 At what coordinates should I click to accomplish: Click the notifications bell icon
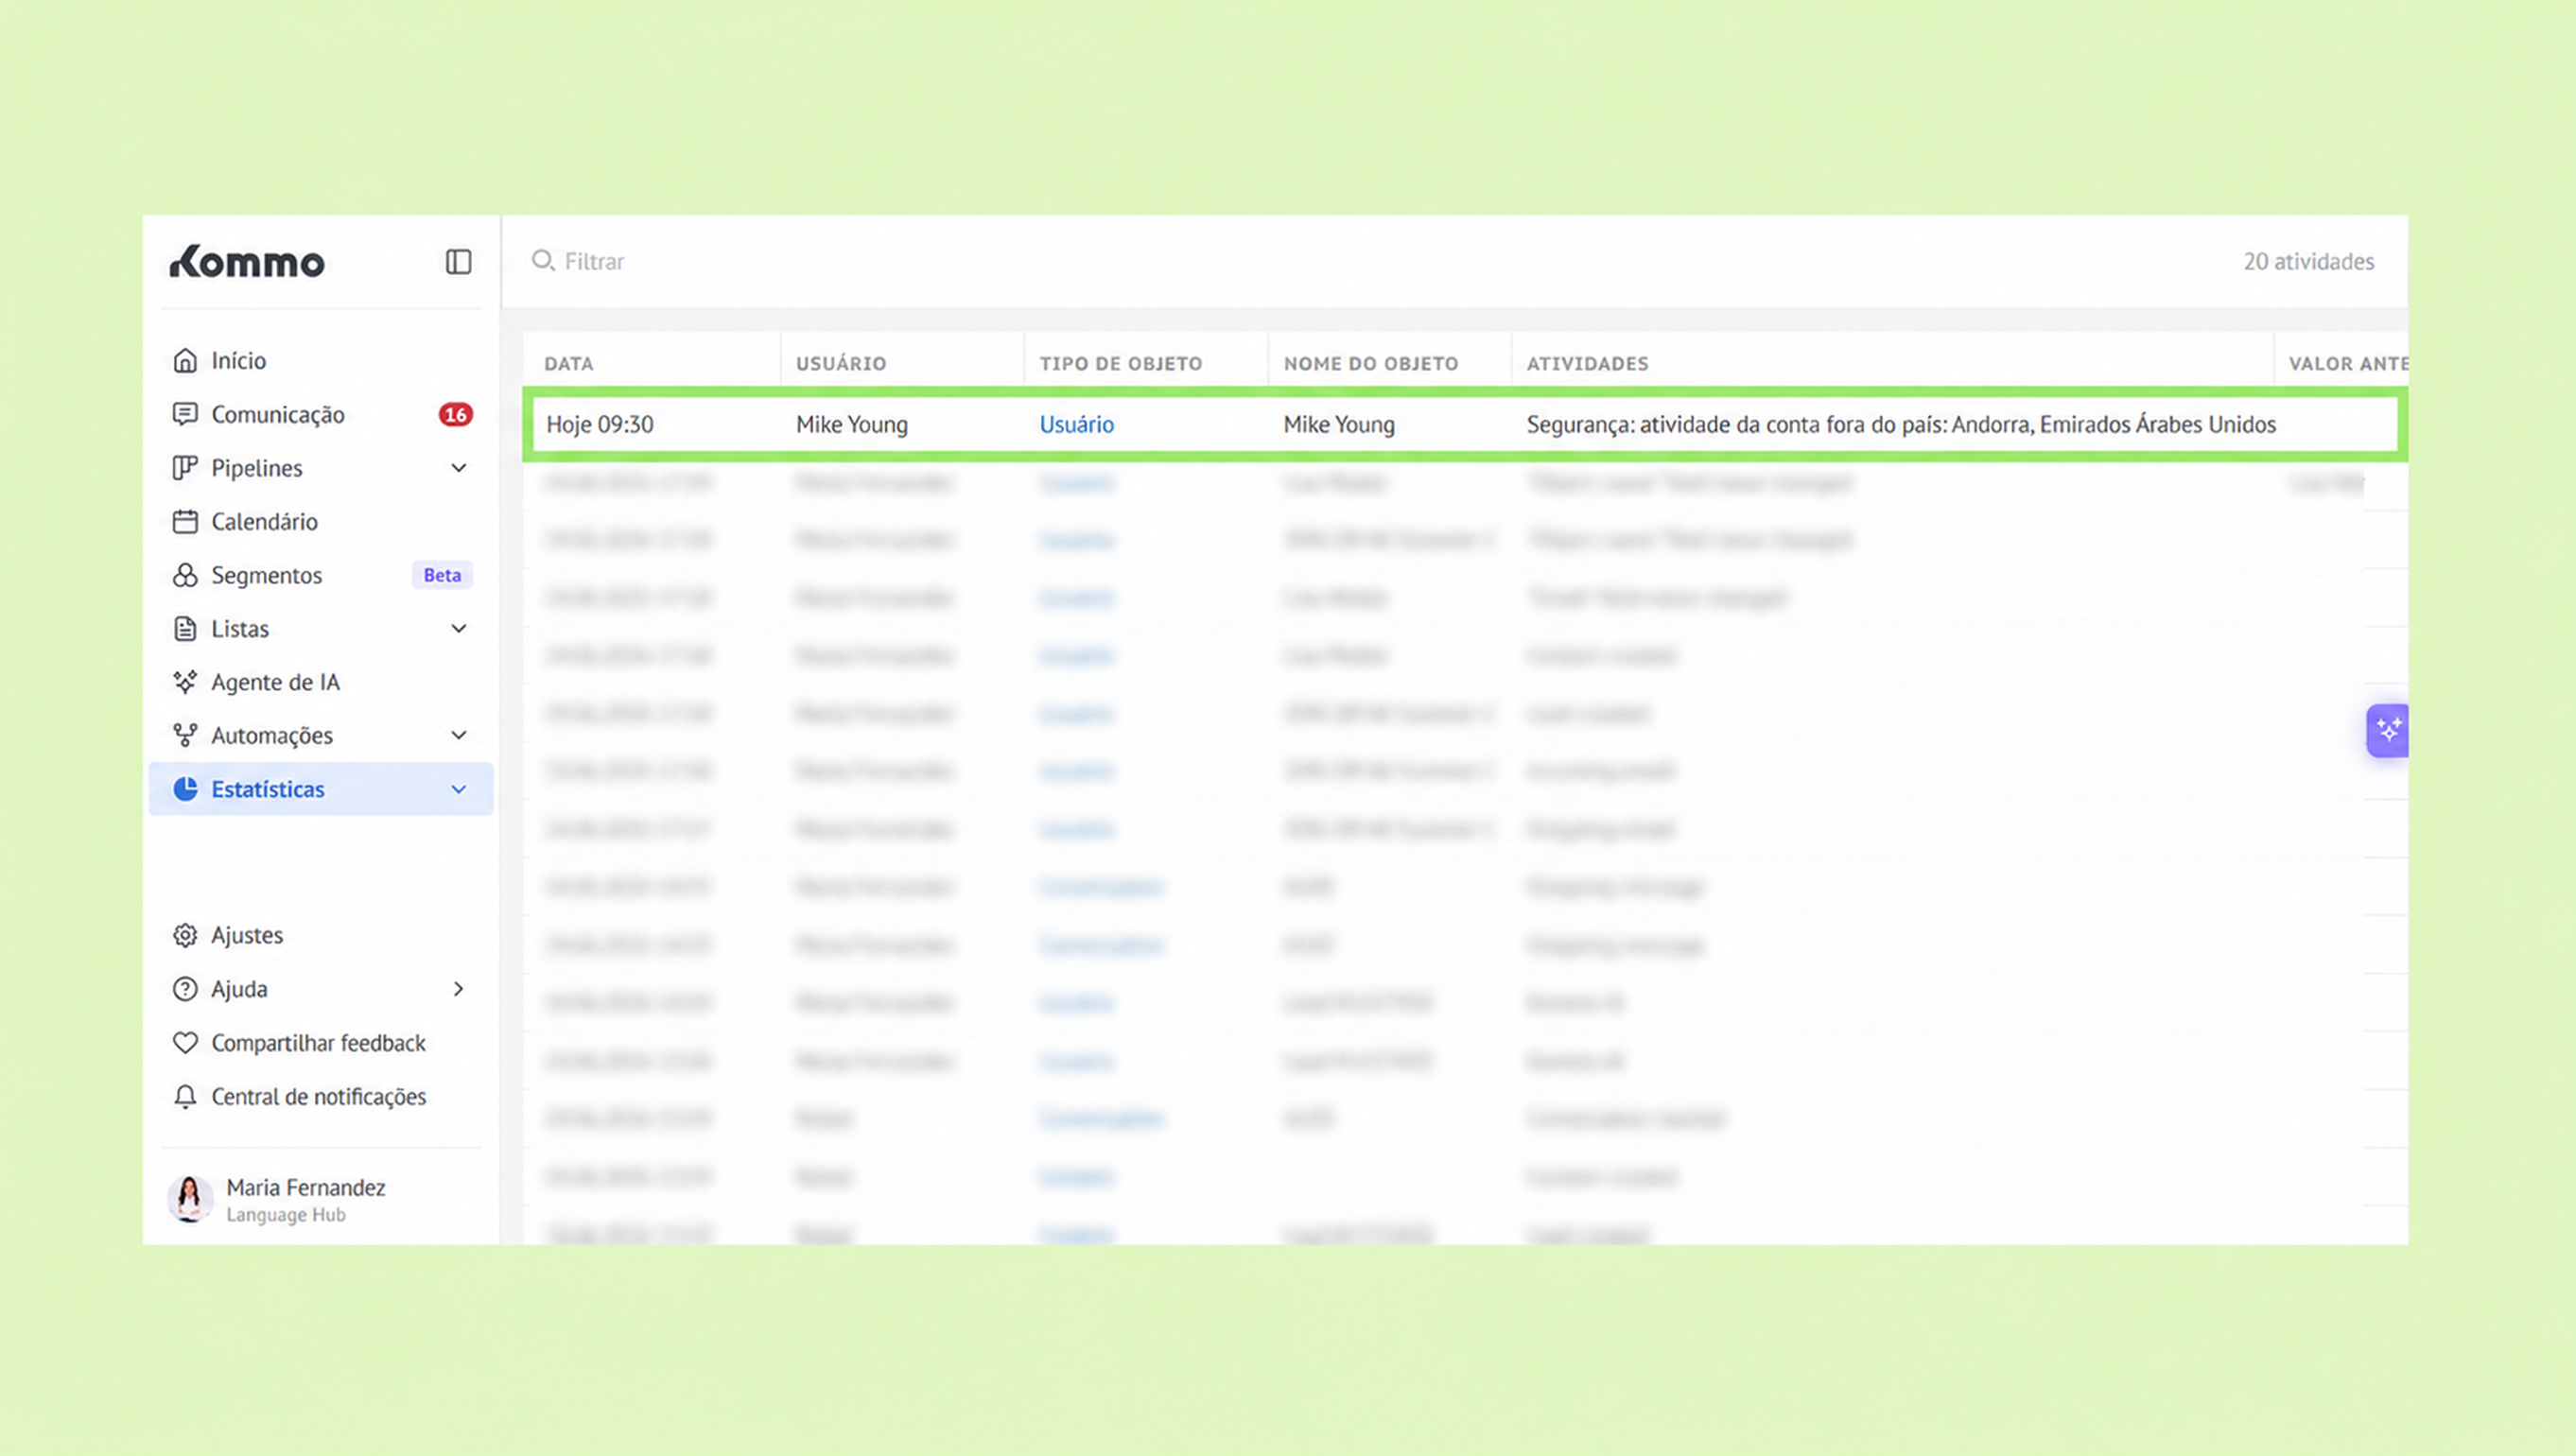coord(185,1096)
